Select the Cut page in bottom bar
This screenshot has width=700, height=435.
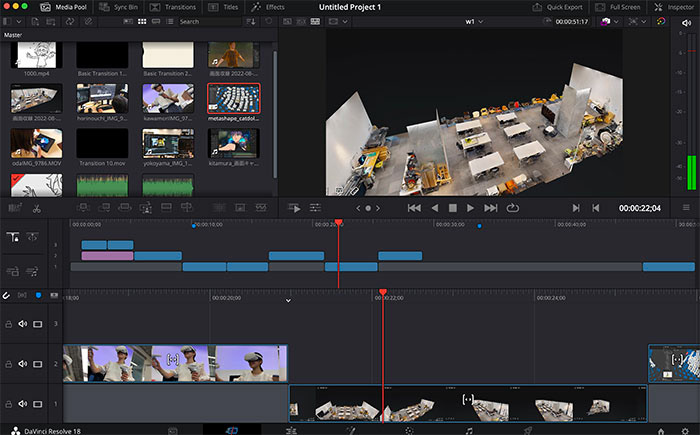click(x=232, y=431)
